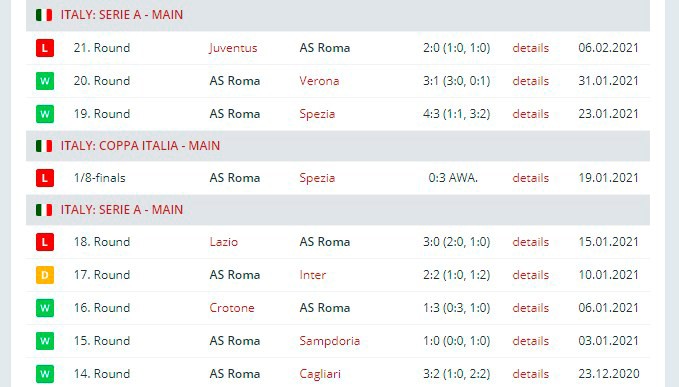Click the green W badge for Verona match
Image resolution: width=679 pixels, height=387 pixels.
click(x=45, y=81)
